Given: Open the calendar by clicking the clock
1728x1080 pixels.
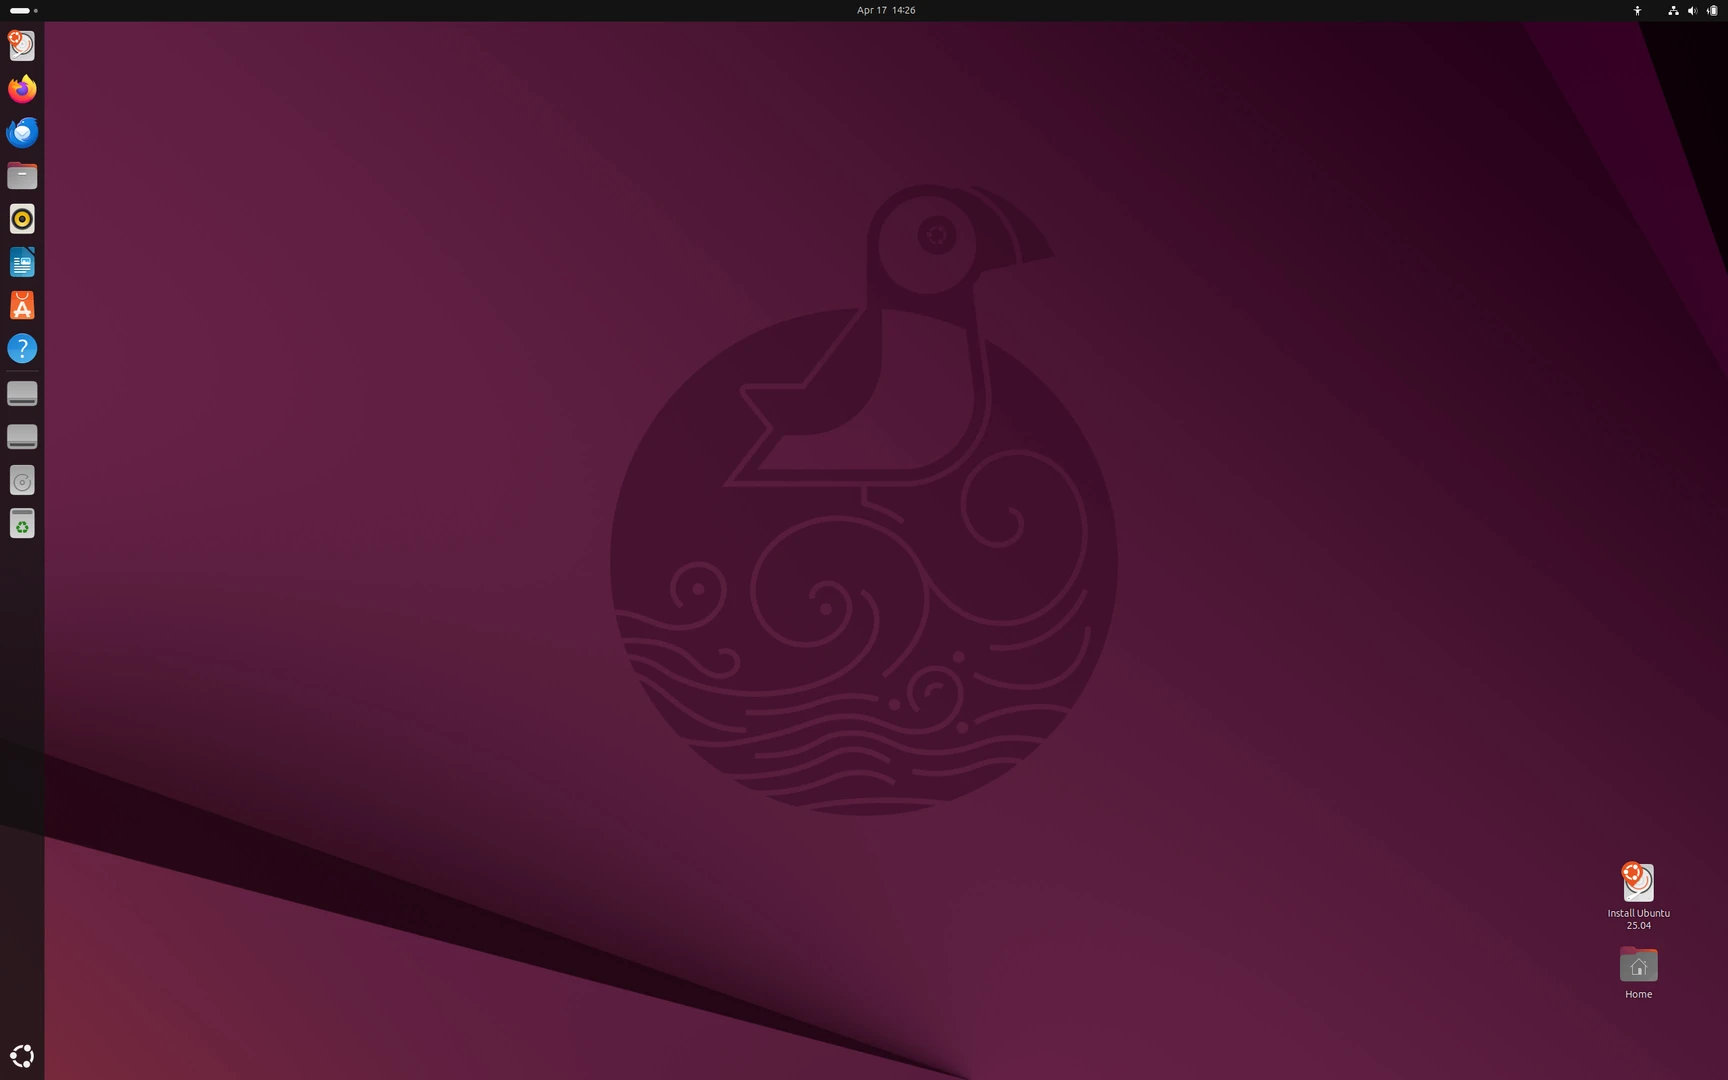Looking at the screenshot, I should click(x=884, y=10).
